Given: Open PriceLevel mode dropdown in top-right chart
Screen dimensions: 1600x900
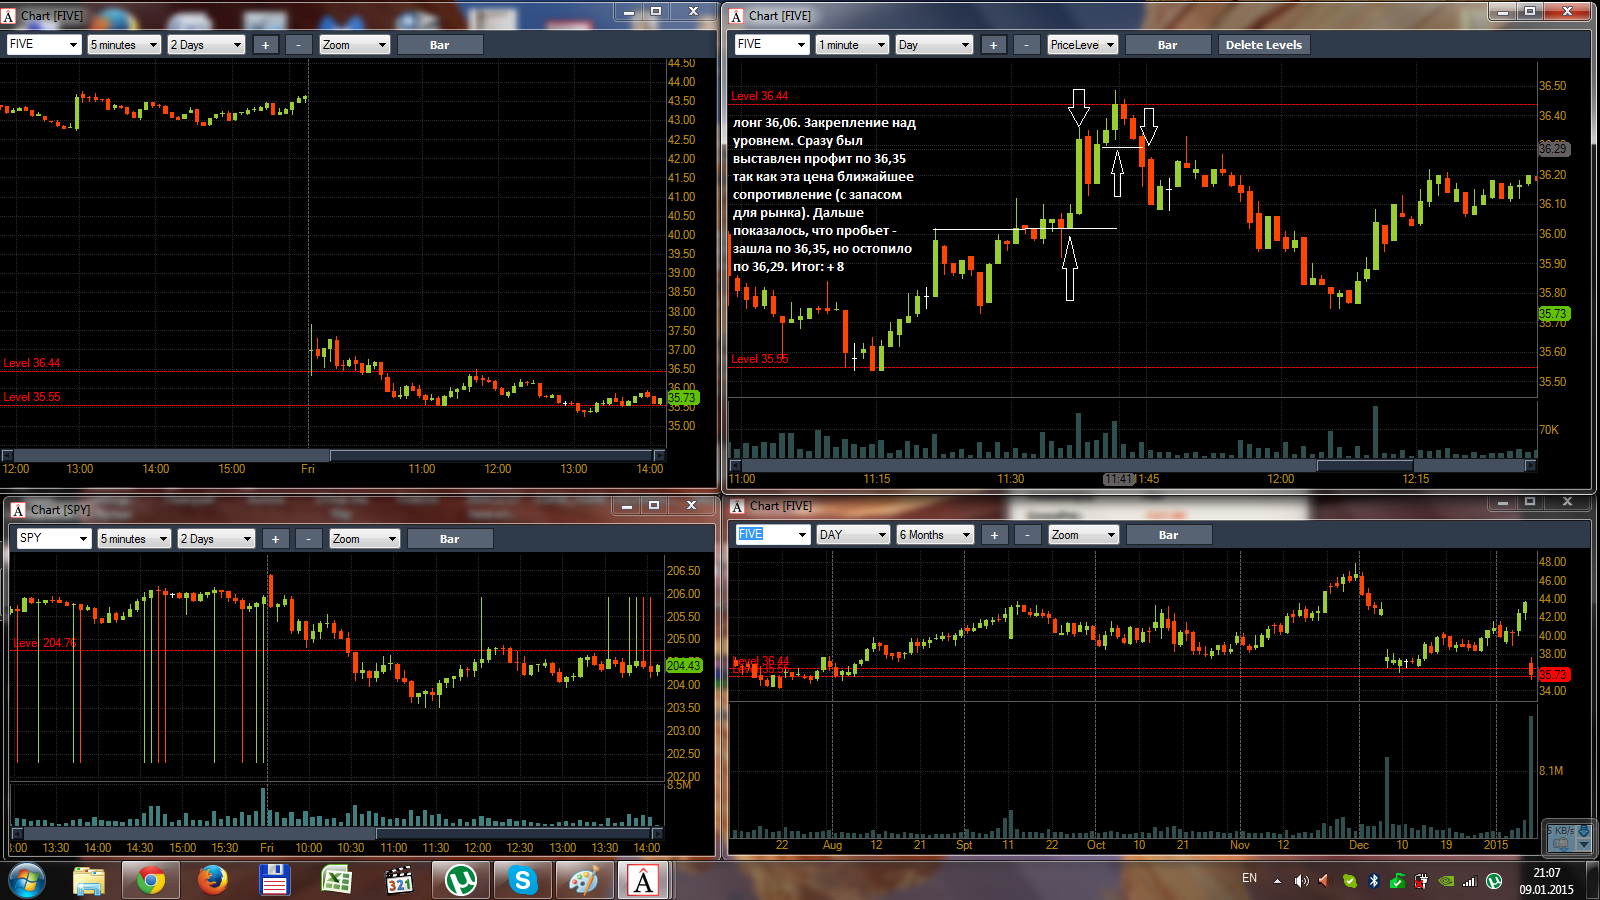Looking at the screenshot, I should pos(1082,45).
